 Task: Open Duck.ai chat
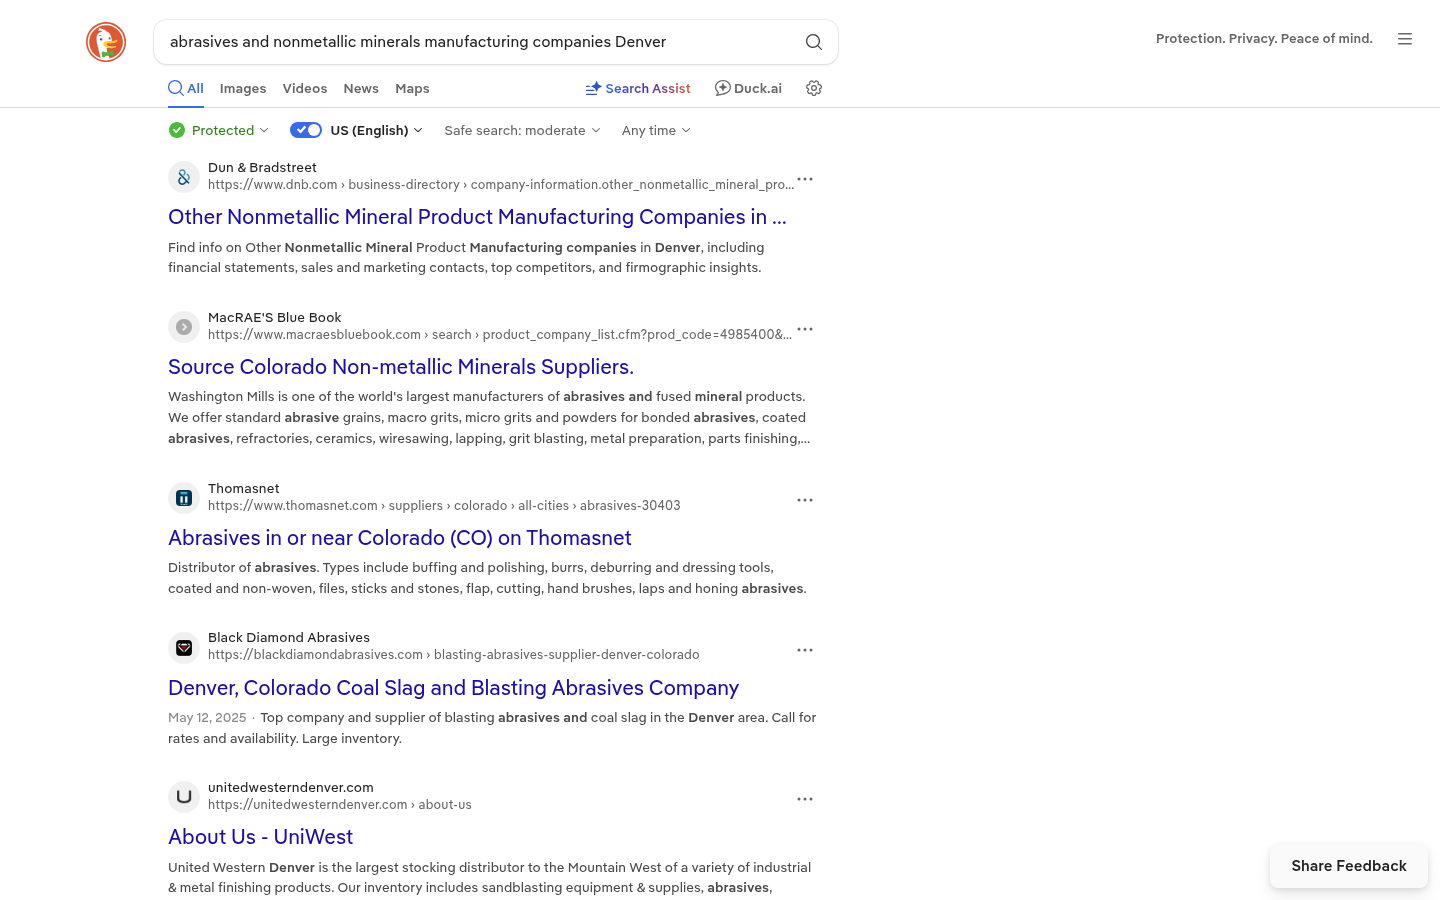click(x=748, y=88)
